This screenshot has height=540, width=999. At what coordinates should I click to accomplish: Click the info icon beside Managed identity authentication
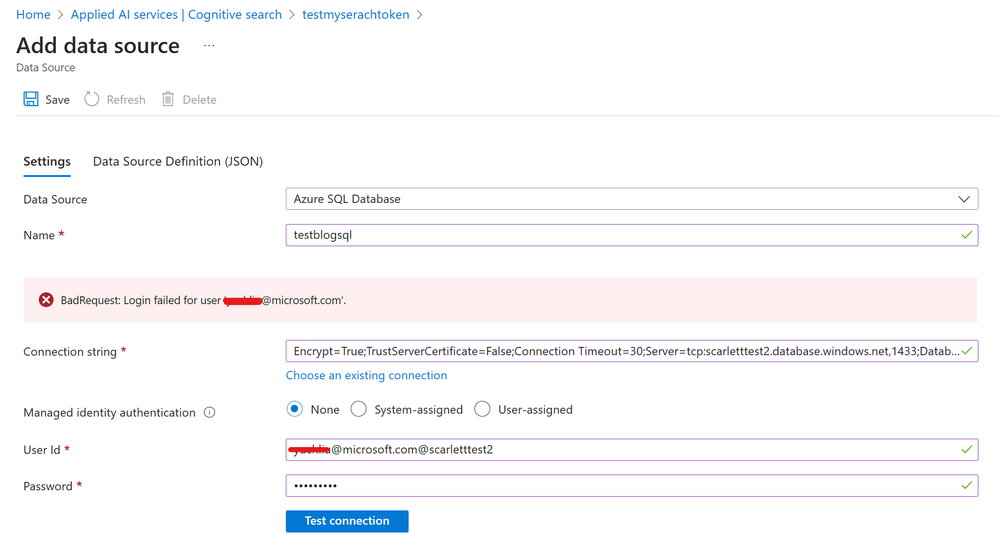(209, 413)
